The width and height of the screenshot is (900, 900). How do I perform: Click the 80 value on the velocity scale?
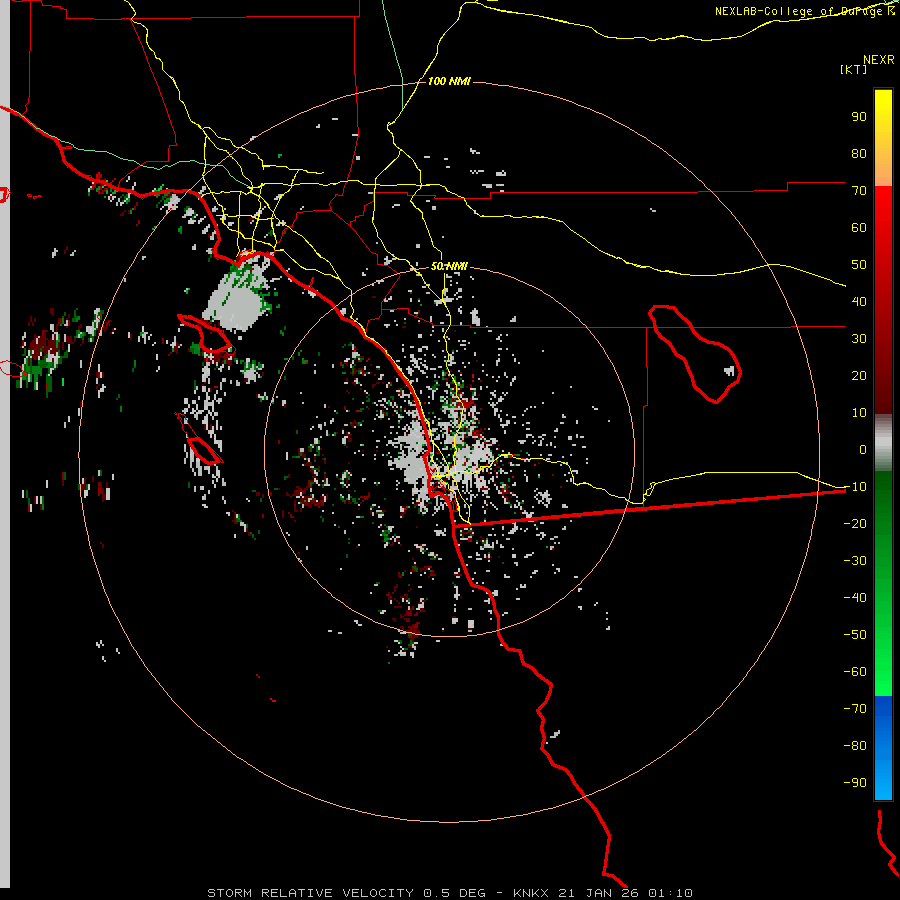point(859,153)
